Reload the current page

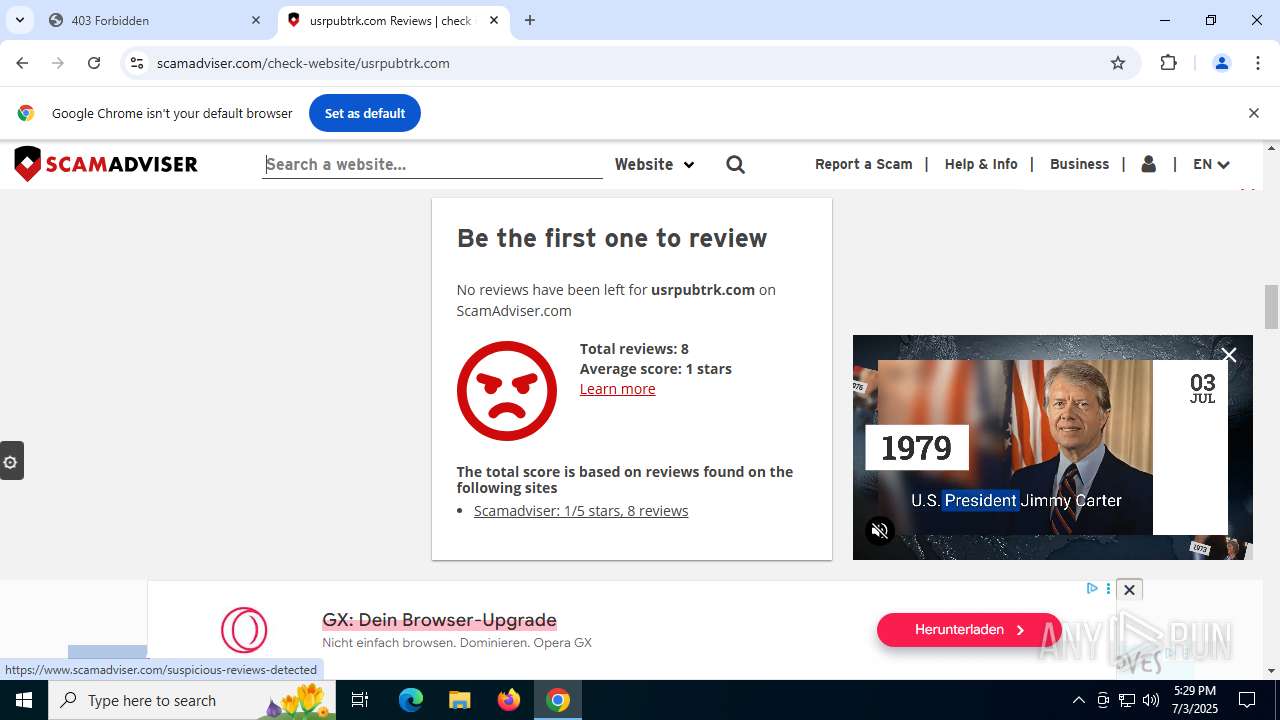(x=94, y=63)
